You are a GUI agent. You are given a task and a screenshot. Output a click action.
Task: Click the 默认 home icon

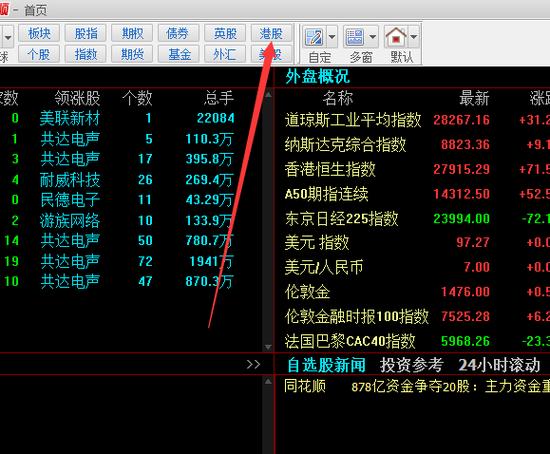tap(396, 36)
